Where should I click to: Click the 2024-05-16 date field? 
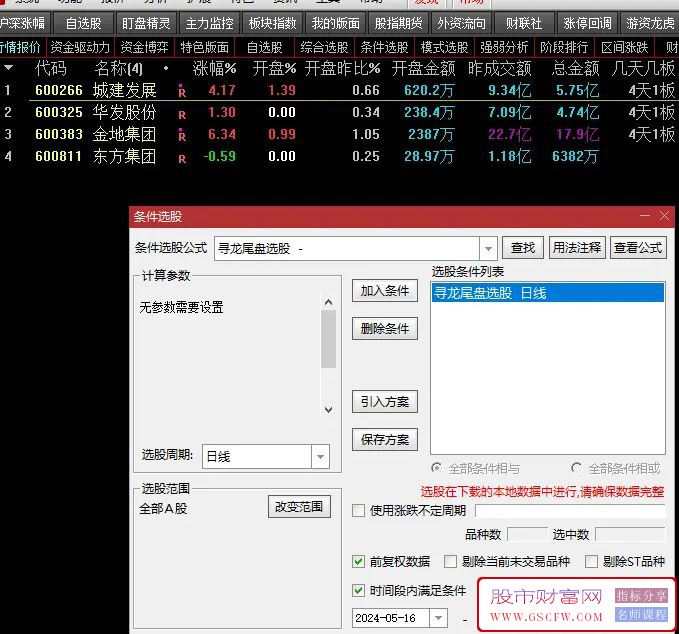click(x=391, y=618)
